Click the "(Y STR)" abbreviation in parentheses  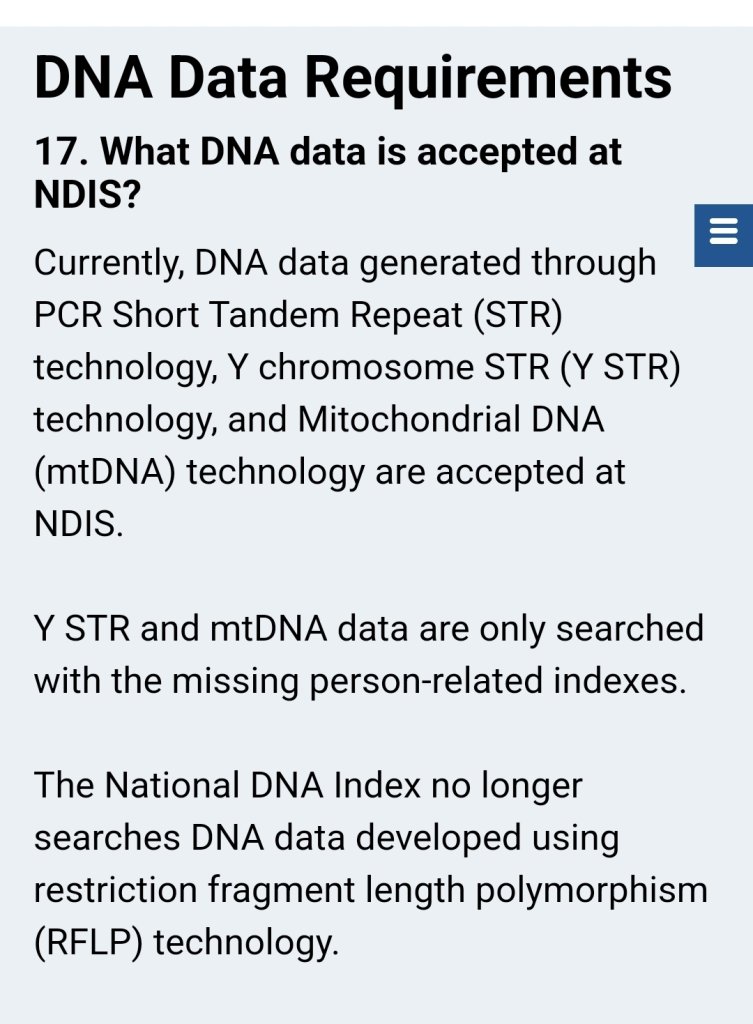point(620,367)
